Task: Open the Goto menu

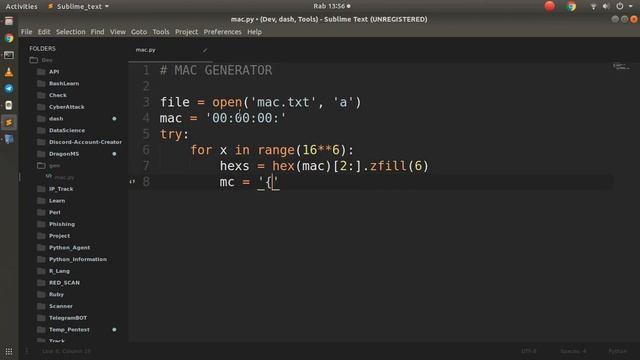Action: click(139, 32)
